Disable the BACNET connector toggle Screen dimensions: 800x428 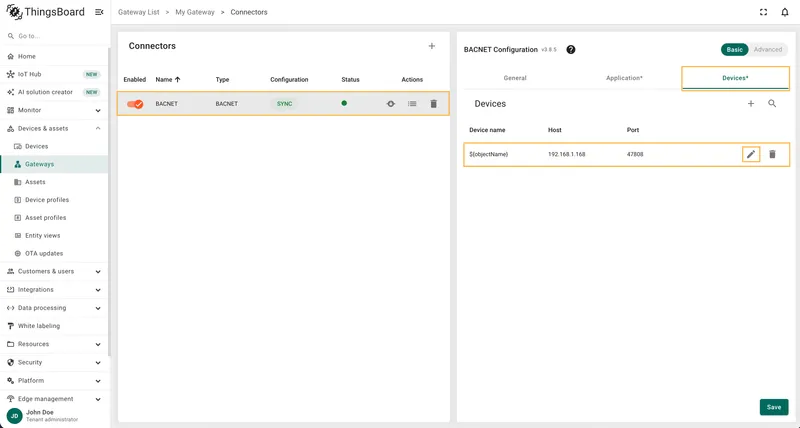pos(135,104)
